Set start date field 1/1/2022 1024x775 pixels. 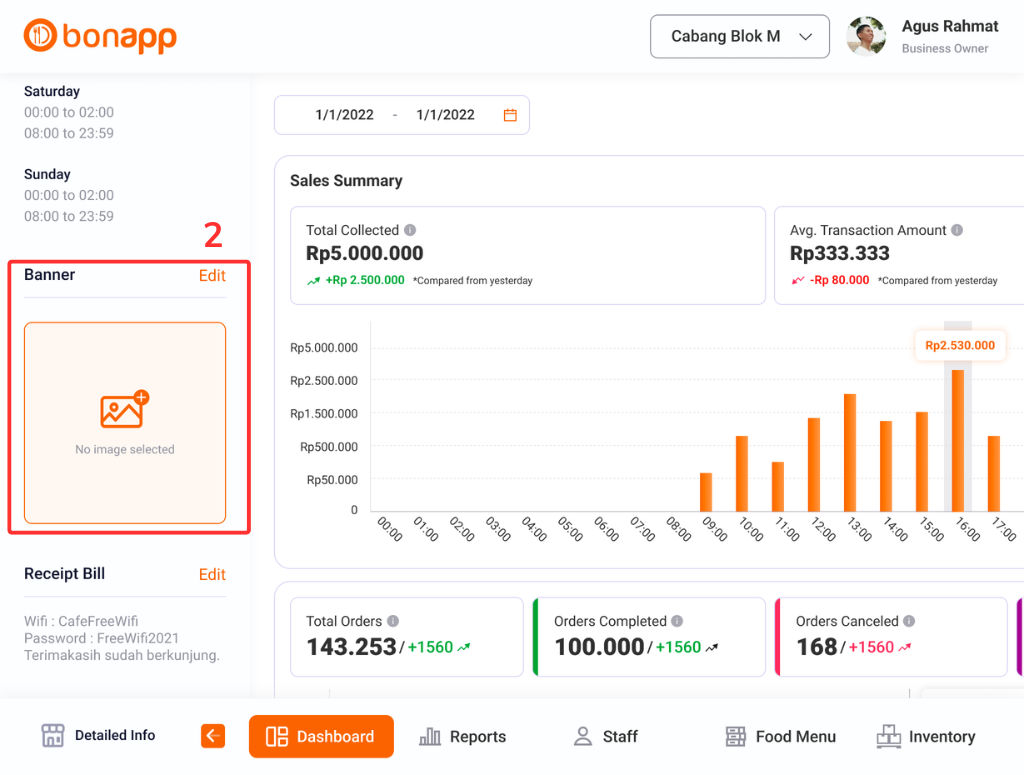(x=344, y=115)
